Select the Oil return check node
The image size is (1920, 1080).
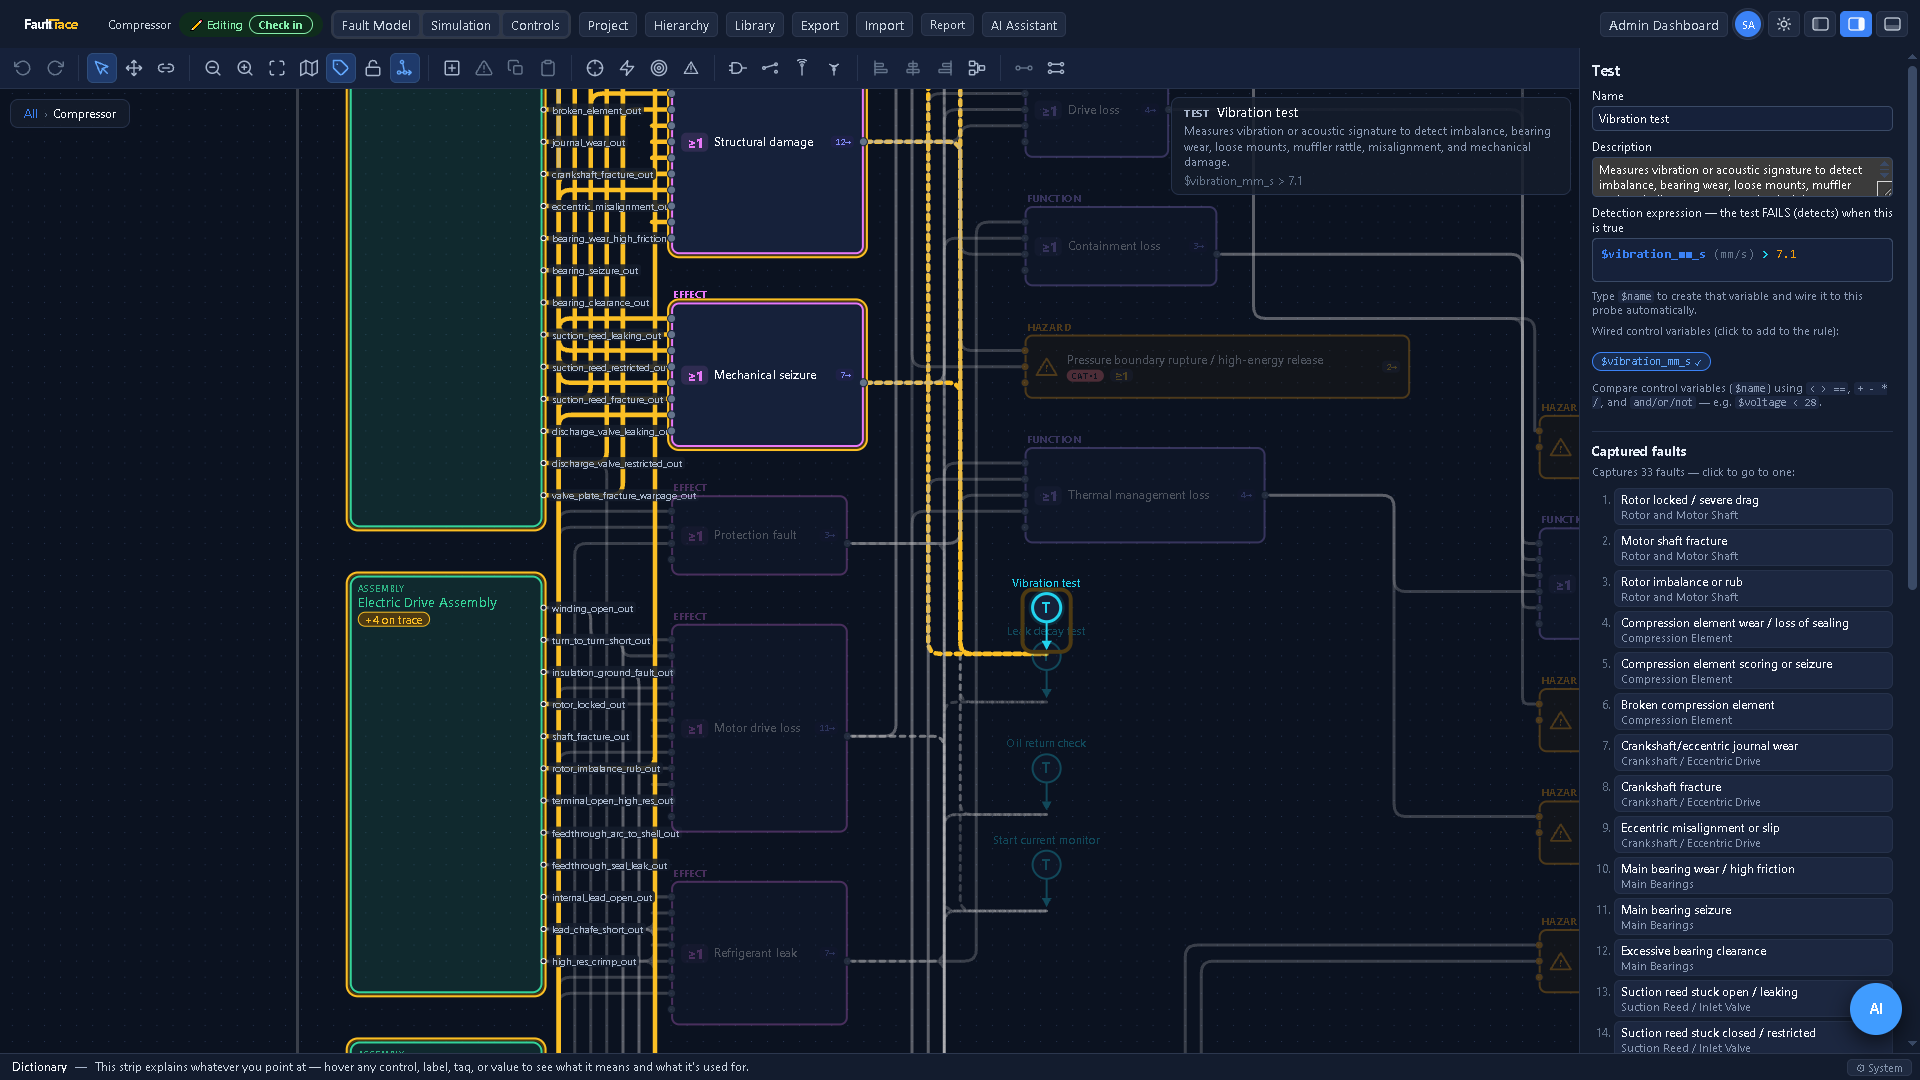pos(1046,768)
